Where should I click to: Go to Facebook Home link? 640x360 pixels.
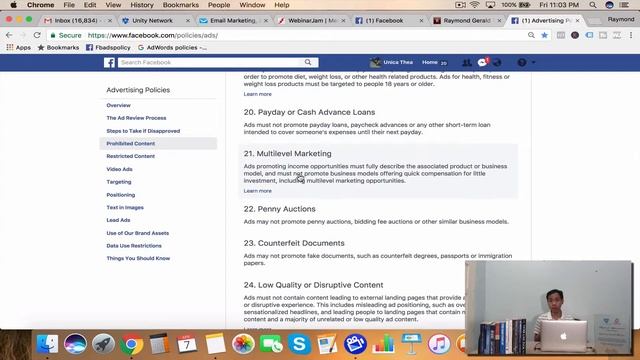click(x=430, y=62)
